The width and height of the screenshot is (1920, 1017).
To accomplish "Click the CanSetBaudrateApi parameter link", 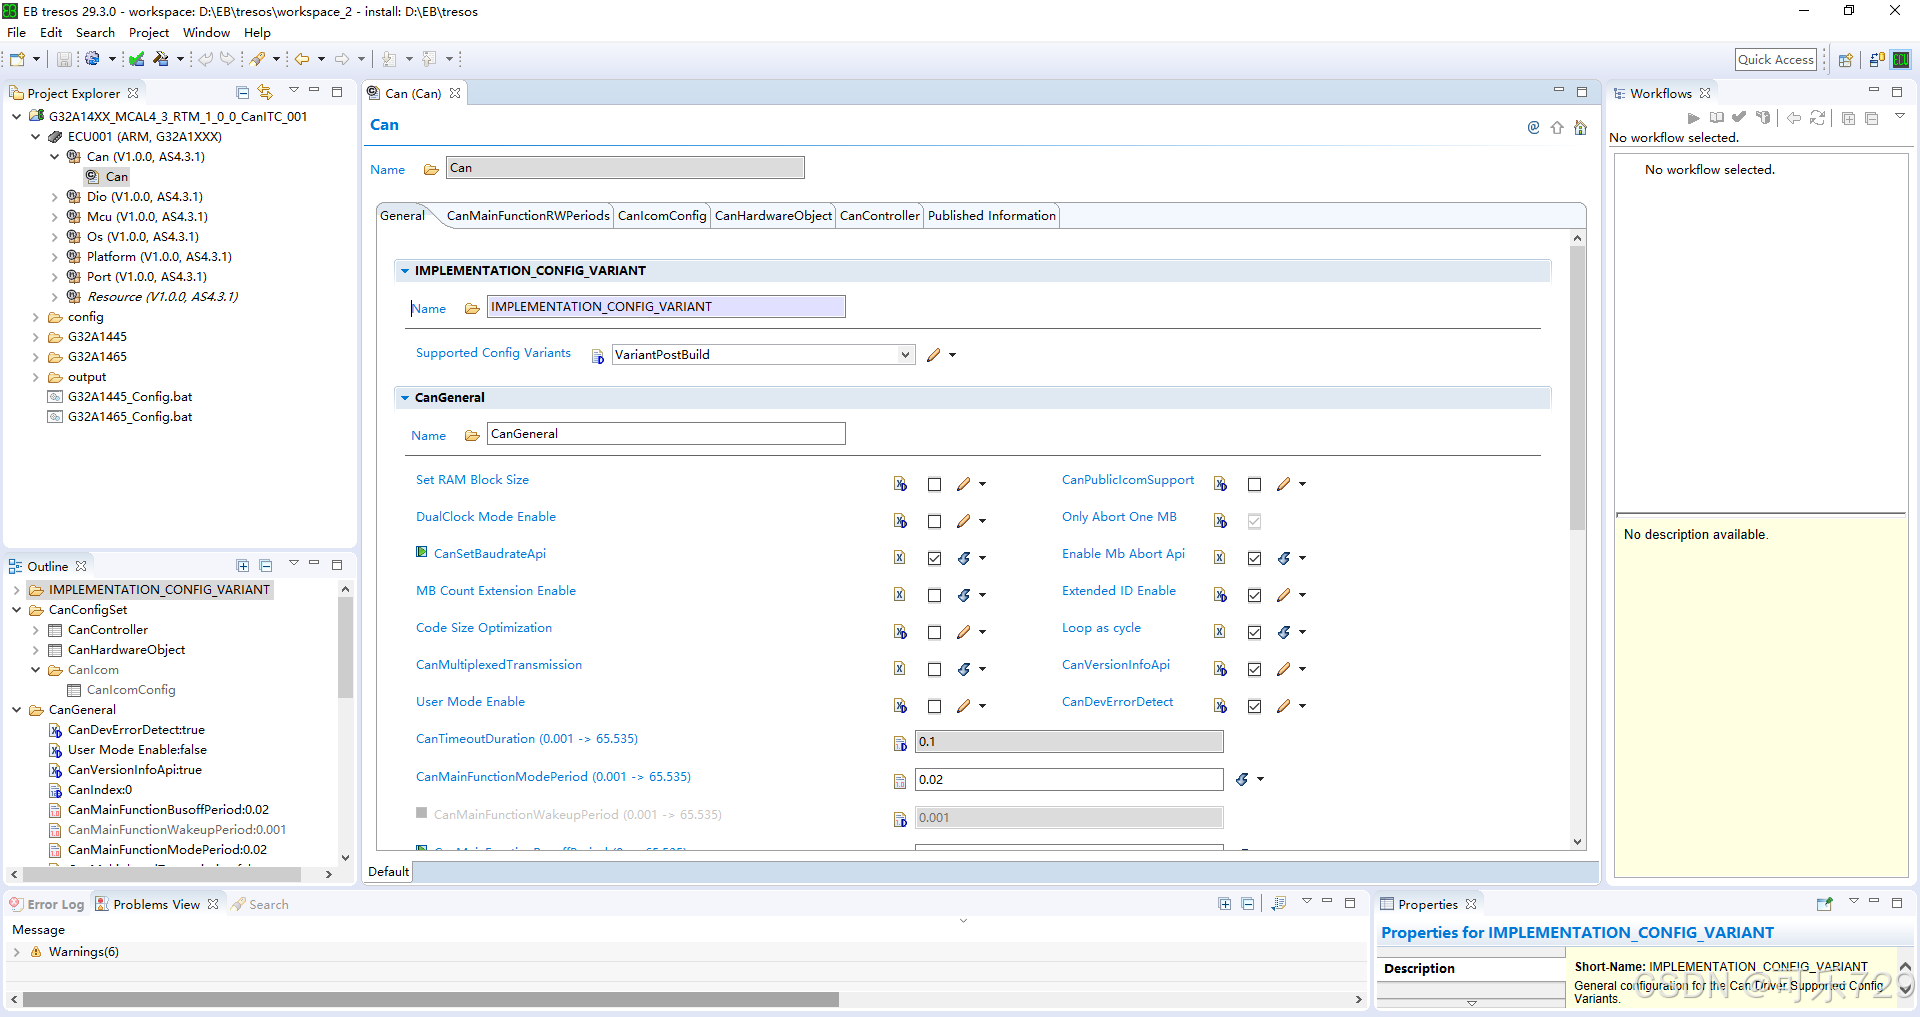I will [489, 554].
